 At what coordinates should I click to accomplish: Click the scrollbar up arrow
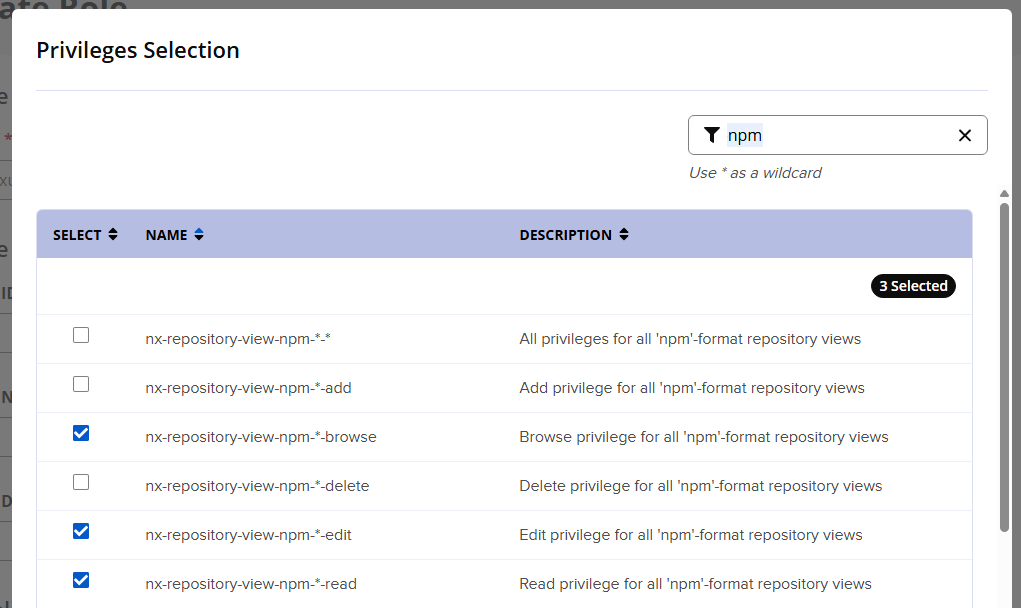[1004, 194]
